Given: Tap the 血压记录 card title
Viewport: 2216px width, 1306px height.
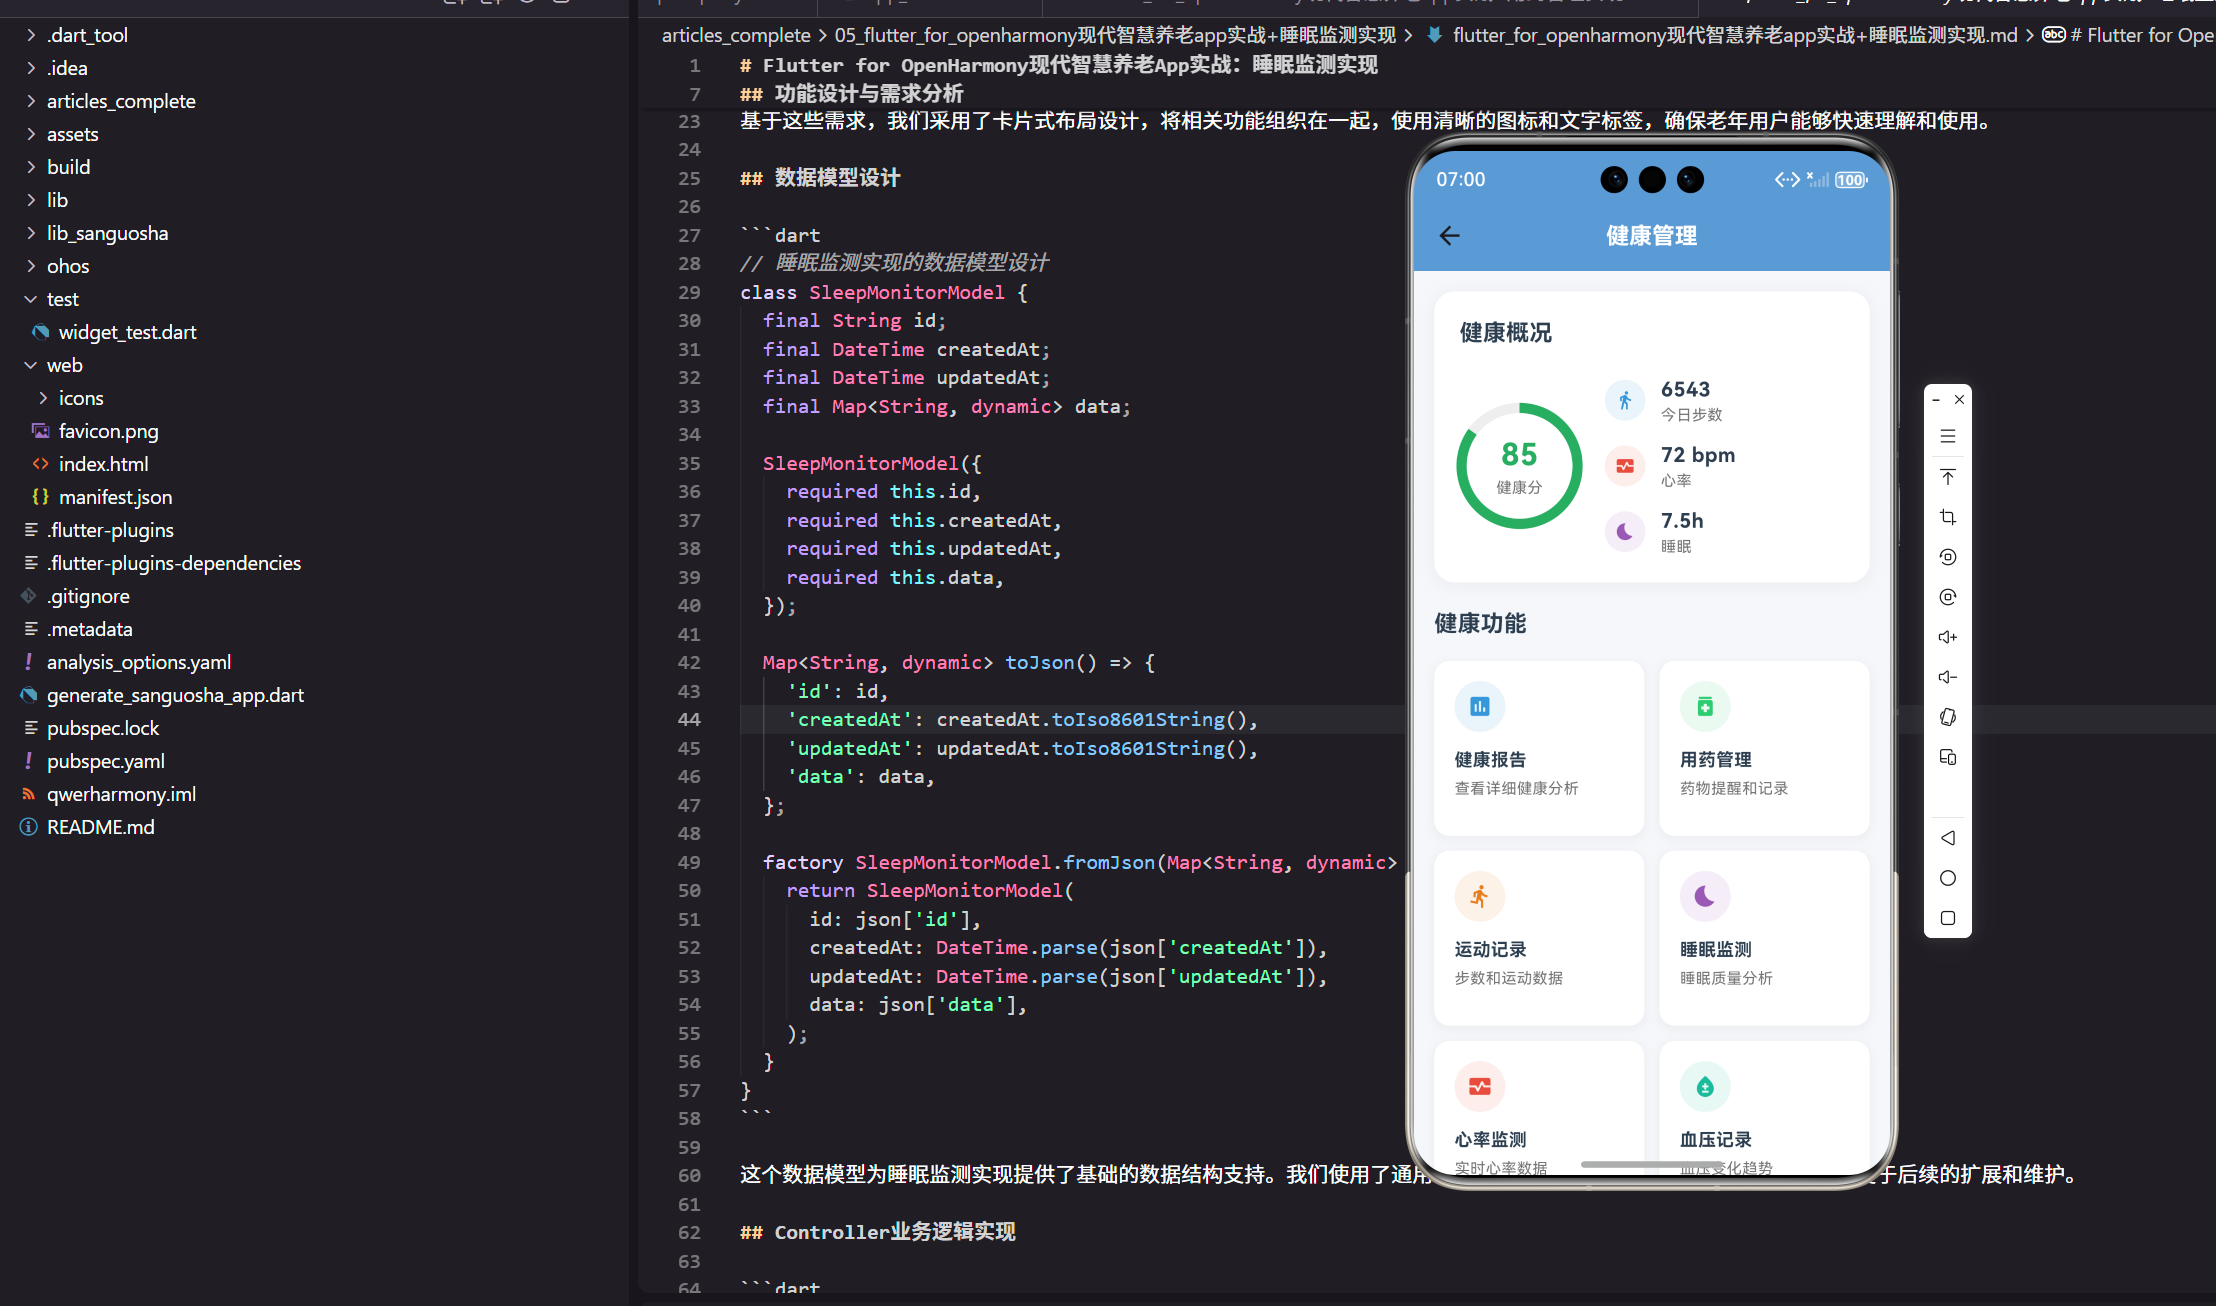Looking at the screenshot, I should pyautogui.click(x=1716, y=1139).
